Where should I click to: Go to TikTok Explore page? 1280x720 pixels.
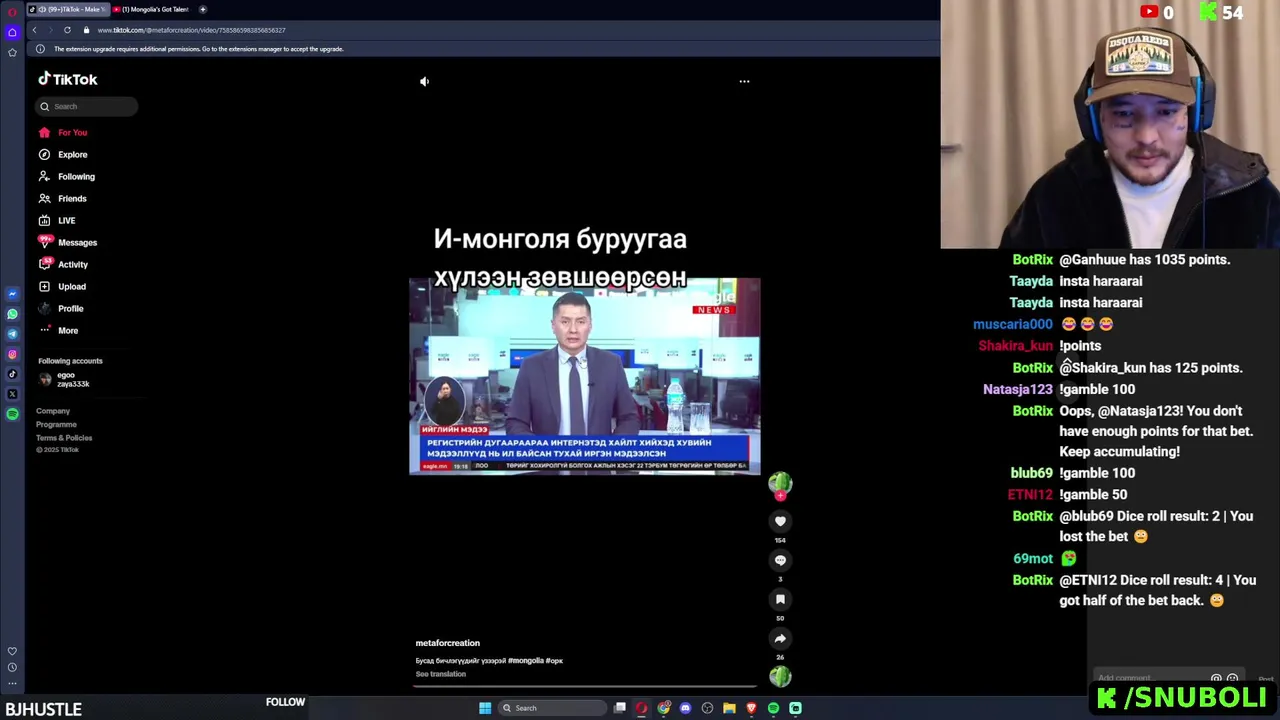pos(63,154)
